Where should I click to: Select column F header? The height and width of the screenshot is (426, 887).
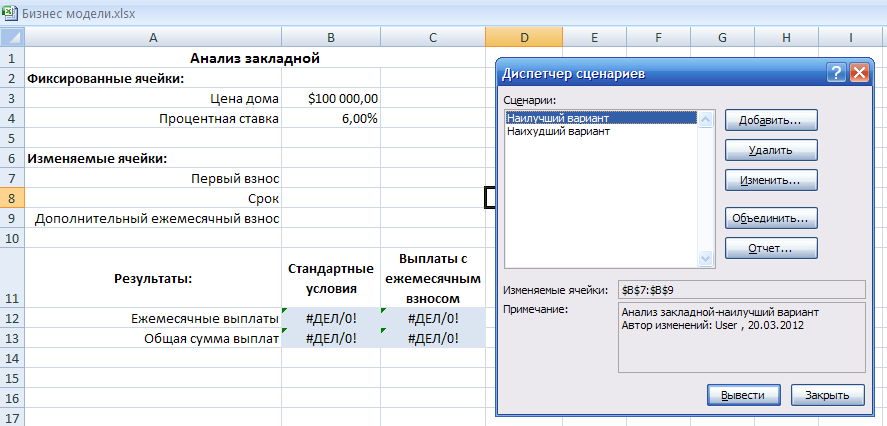[x=658, y=37]
